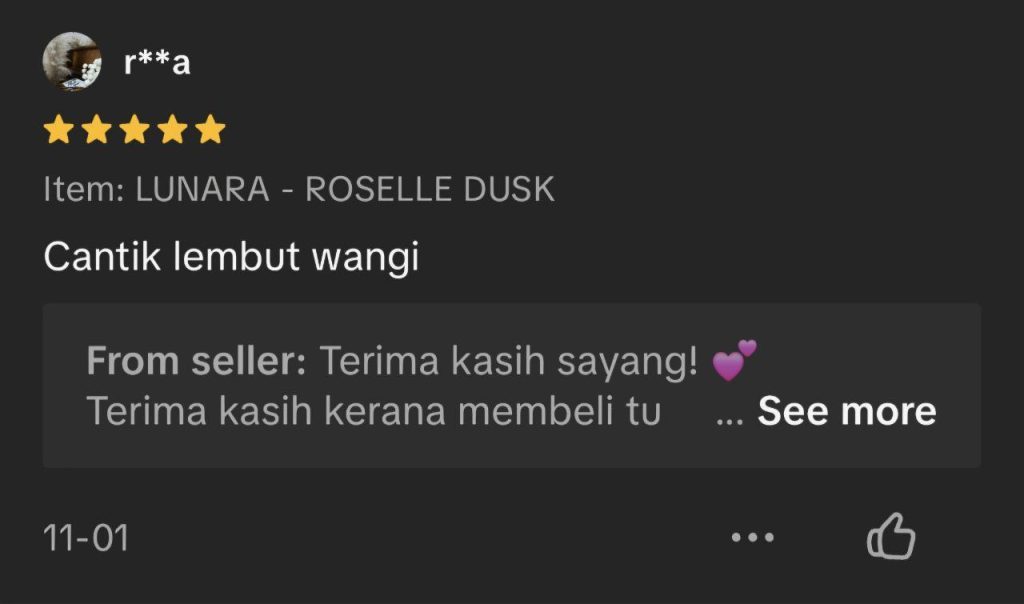Click the From seller: label

(x=197, y=361)
